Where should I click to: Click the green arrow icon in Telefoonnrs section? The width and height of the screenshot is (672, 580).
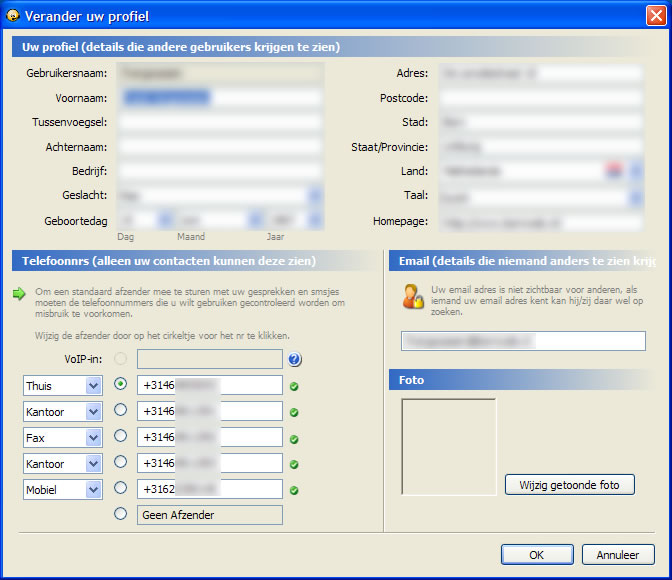tap(19, 294)
